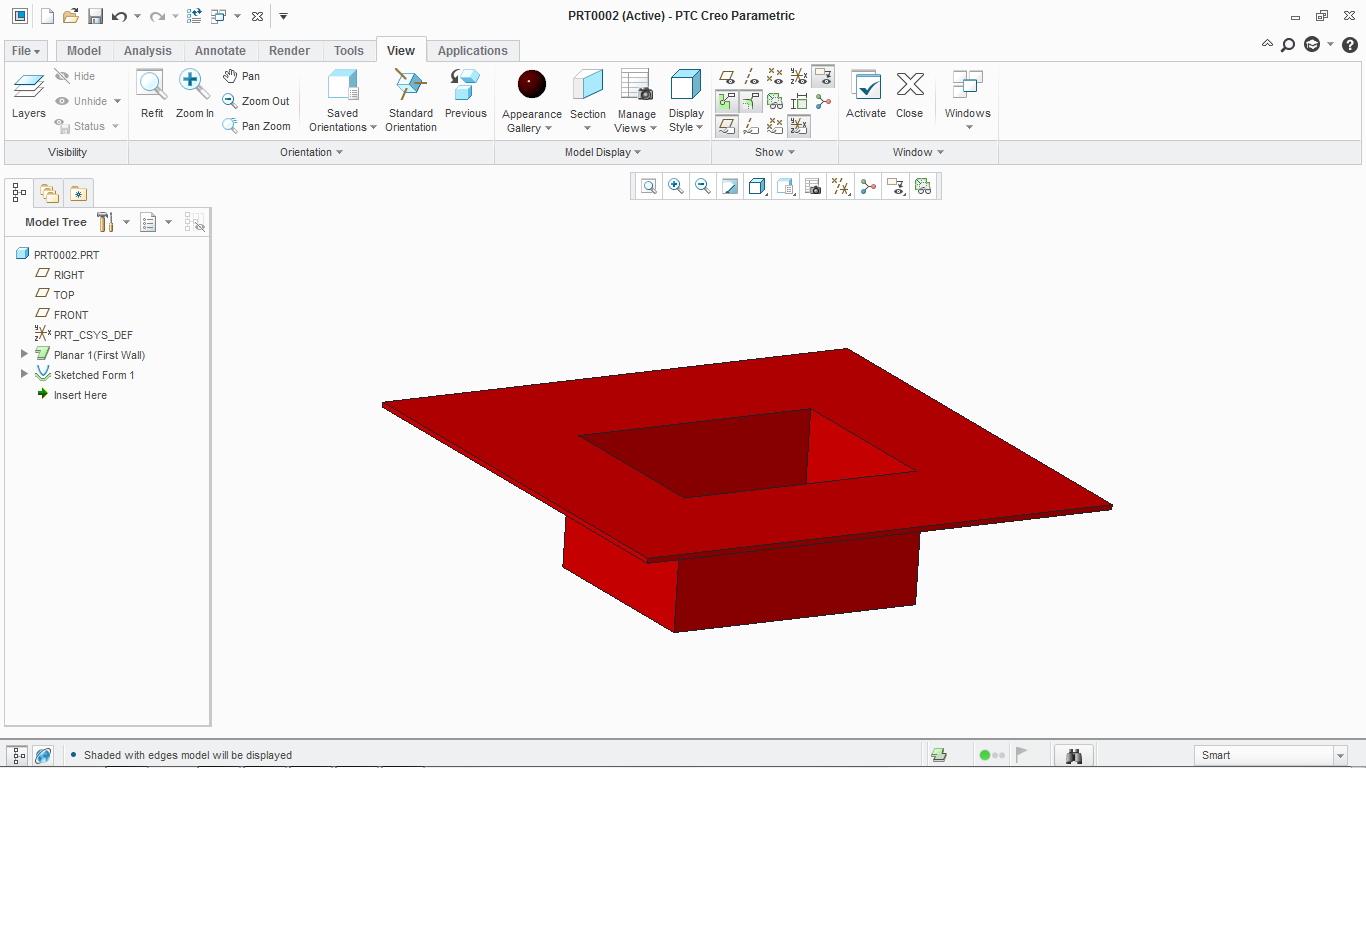Click the Regenerate icon in quick access toolbar
1366x948 pixels.
(194, 16)
